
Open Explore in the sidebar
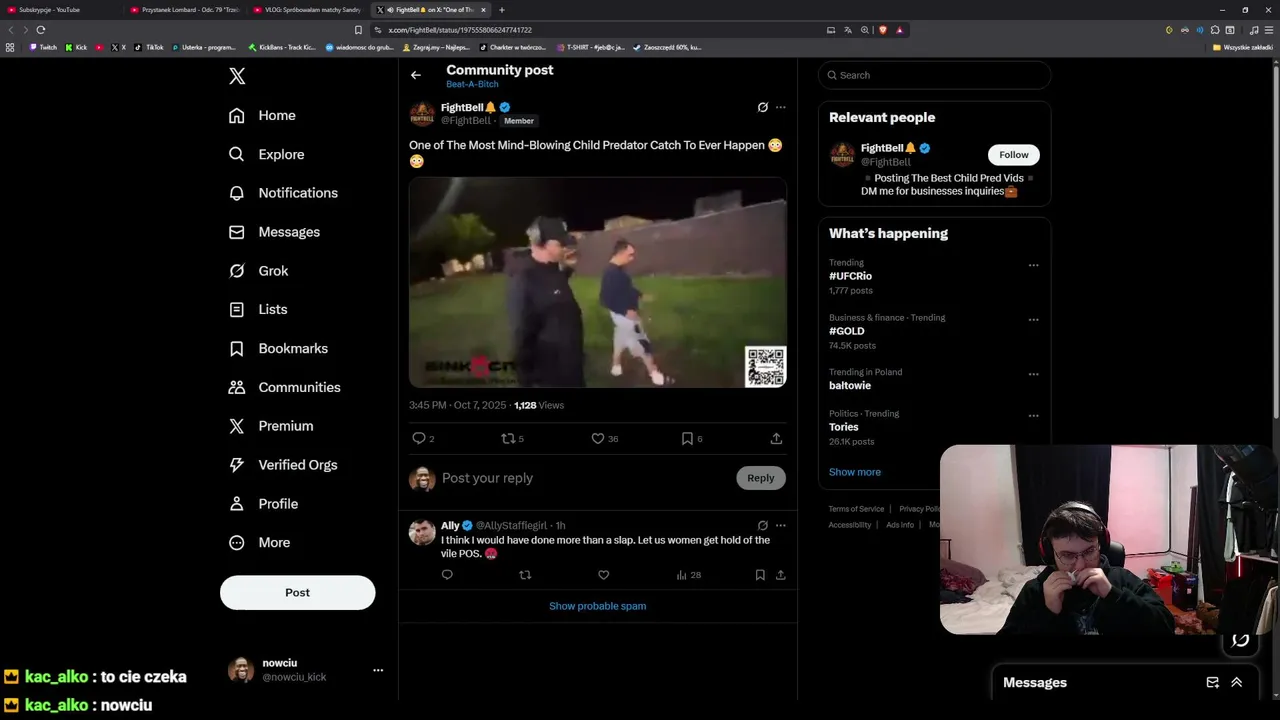[x=266, y=154]
